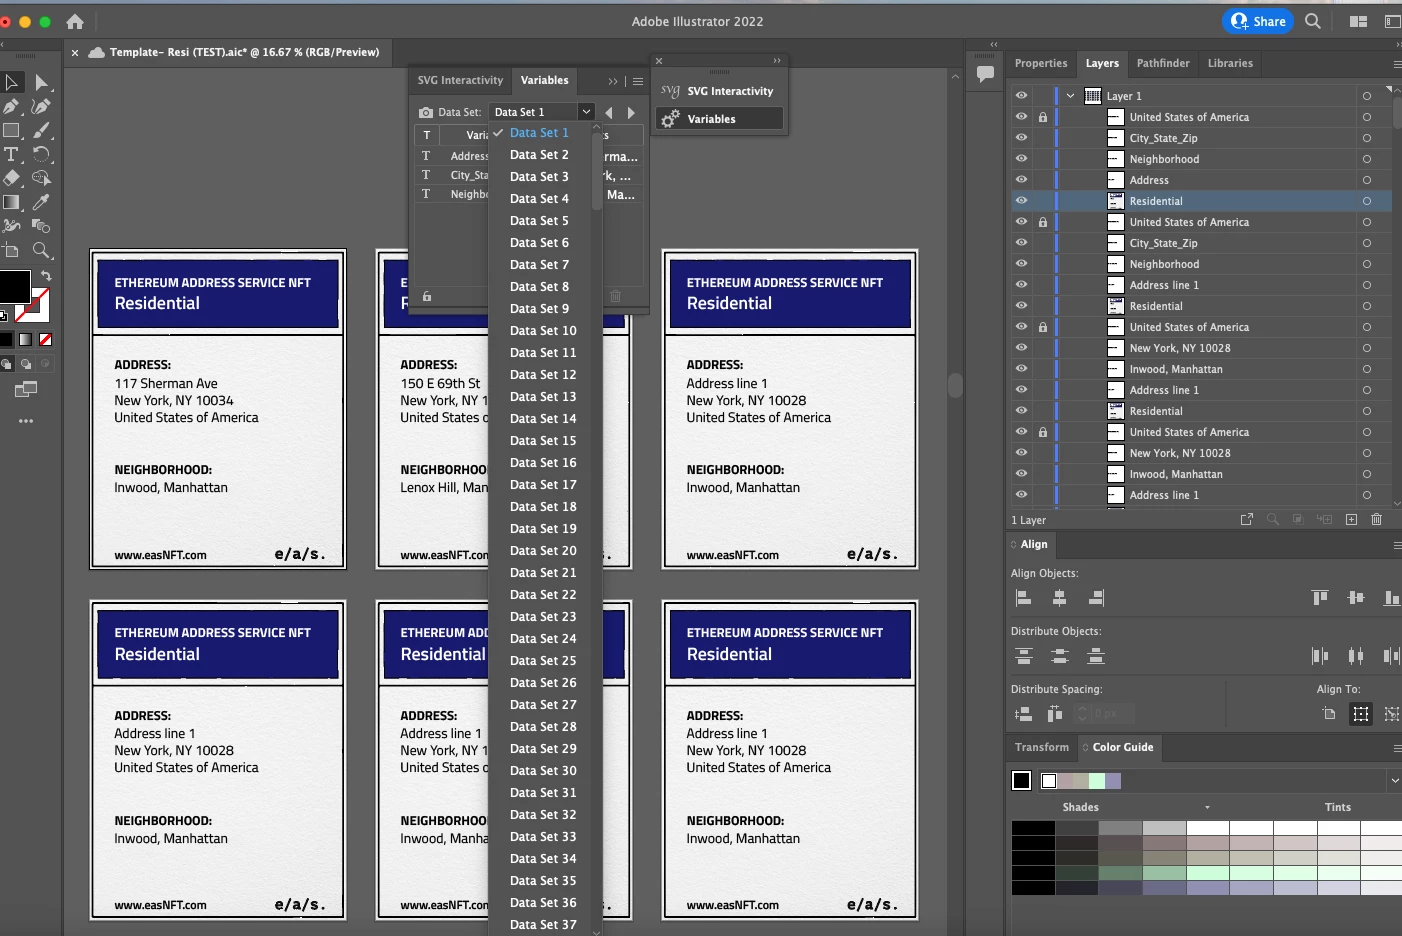Select the Rotate tool
This screenshot has height=936, width=1402.
[x=41, y=155]
